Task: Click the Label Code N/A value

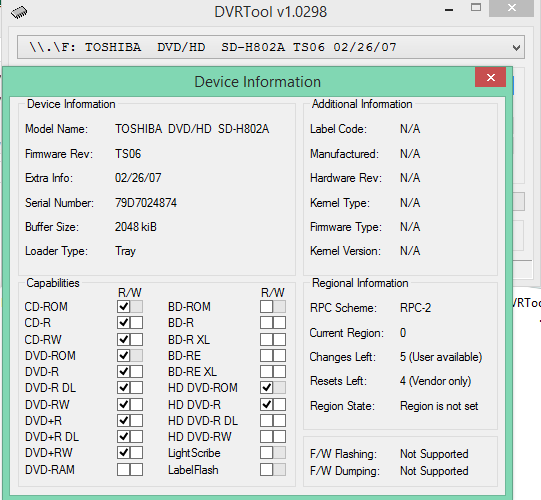Action: [410, 129]
